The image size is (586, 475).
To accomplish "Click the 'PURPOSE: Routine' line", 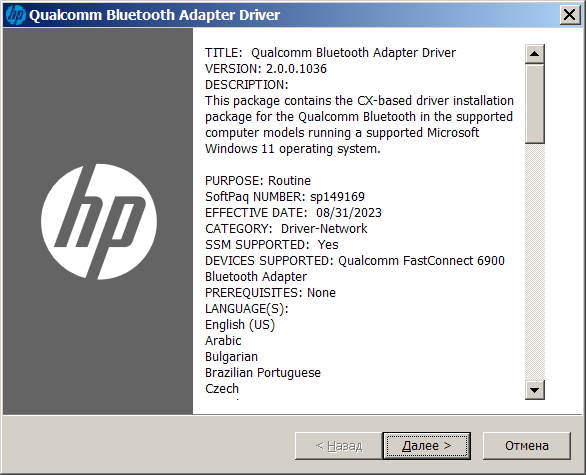I will point(258,181).
